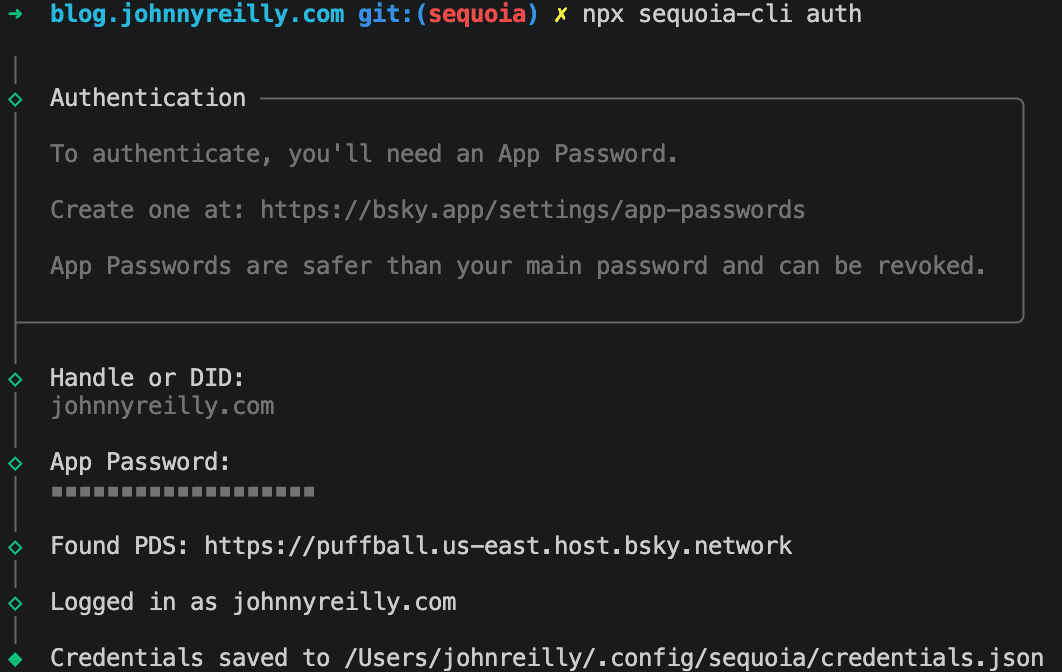Click the 'App Password:' prompt label
The height and width of the screenshot is (672, 1062).
(140, 462)
